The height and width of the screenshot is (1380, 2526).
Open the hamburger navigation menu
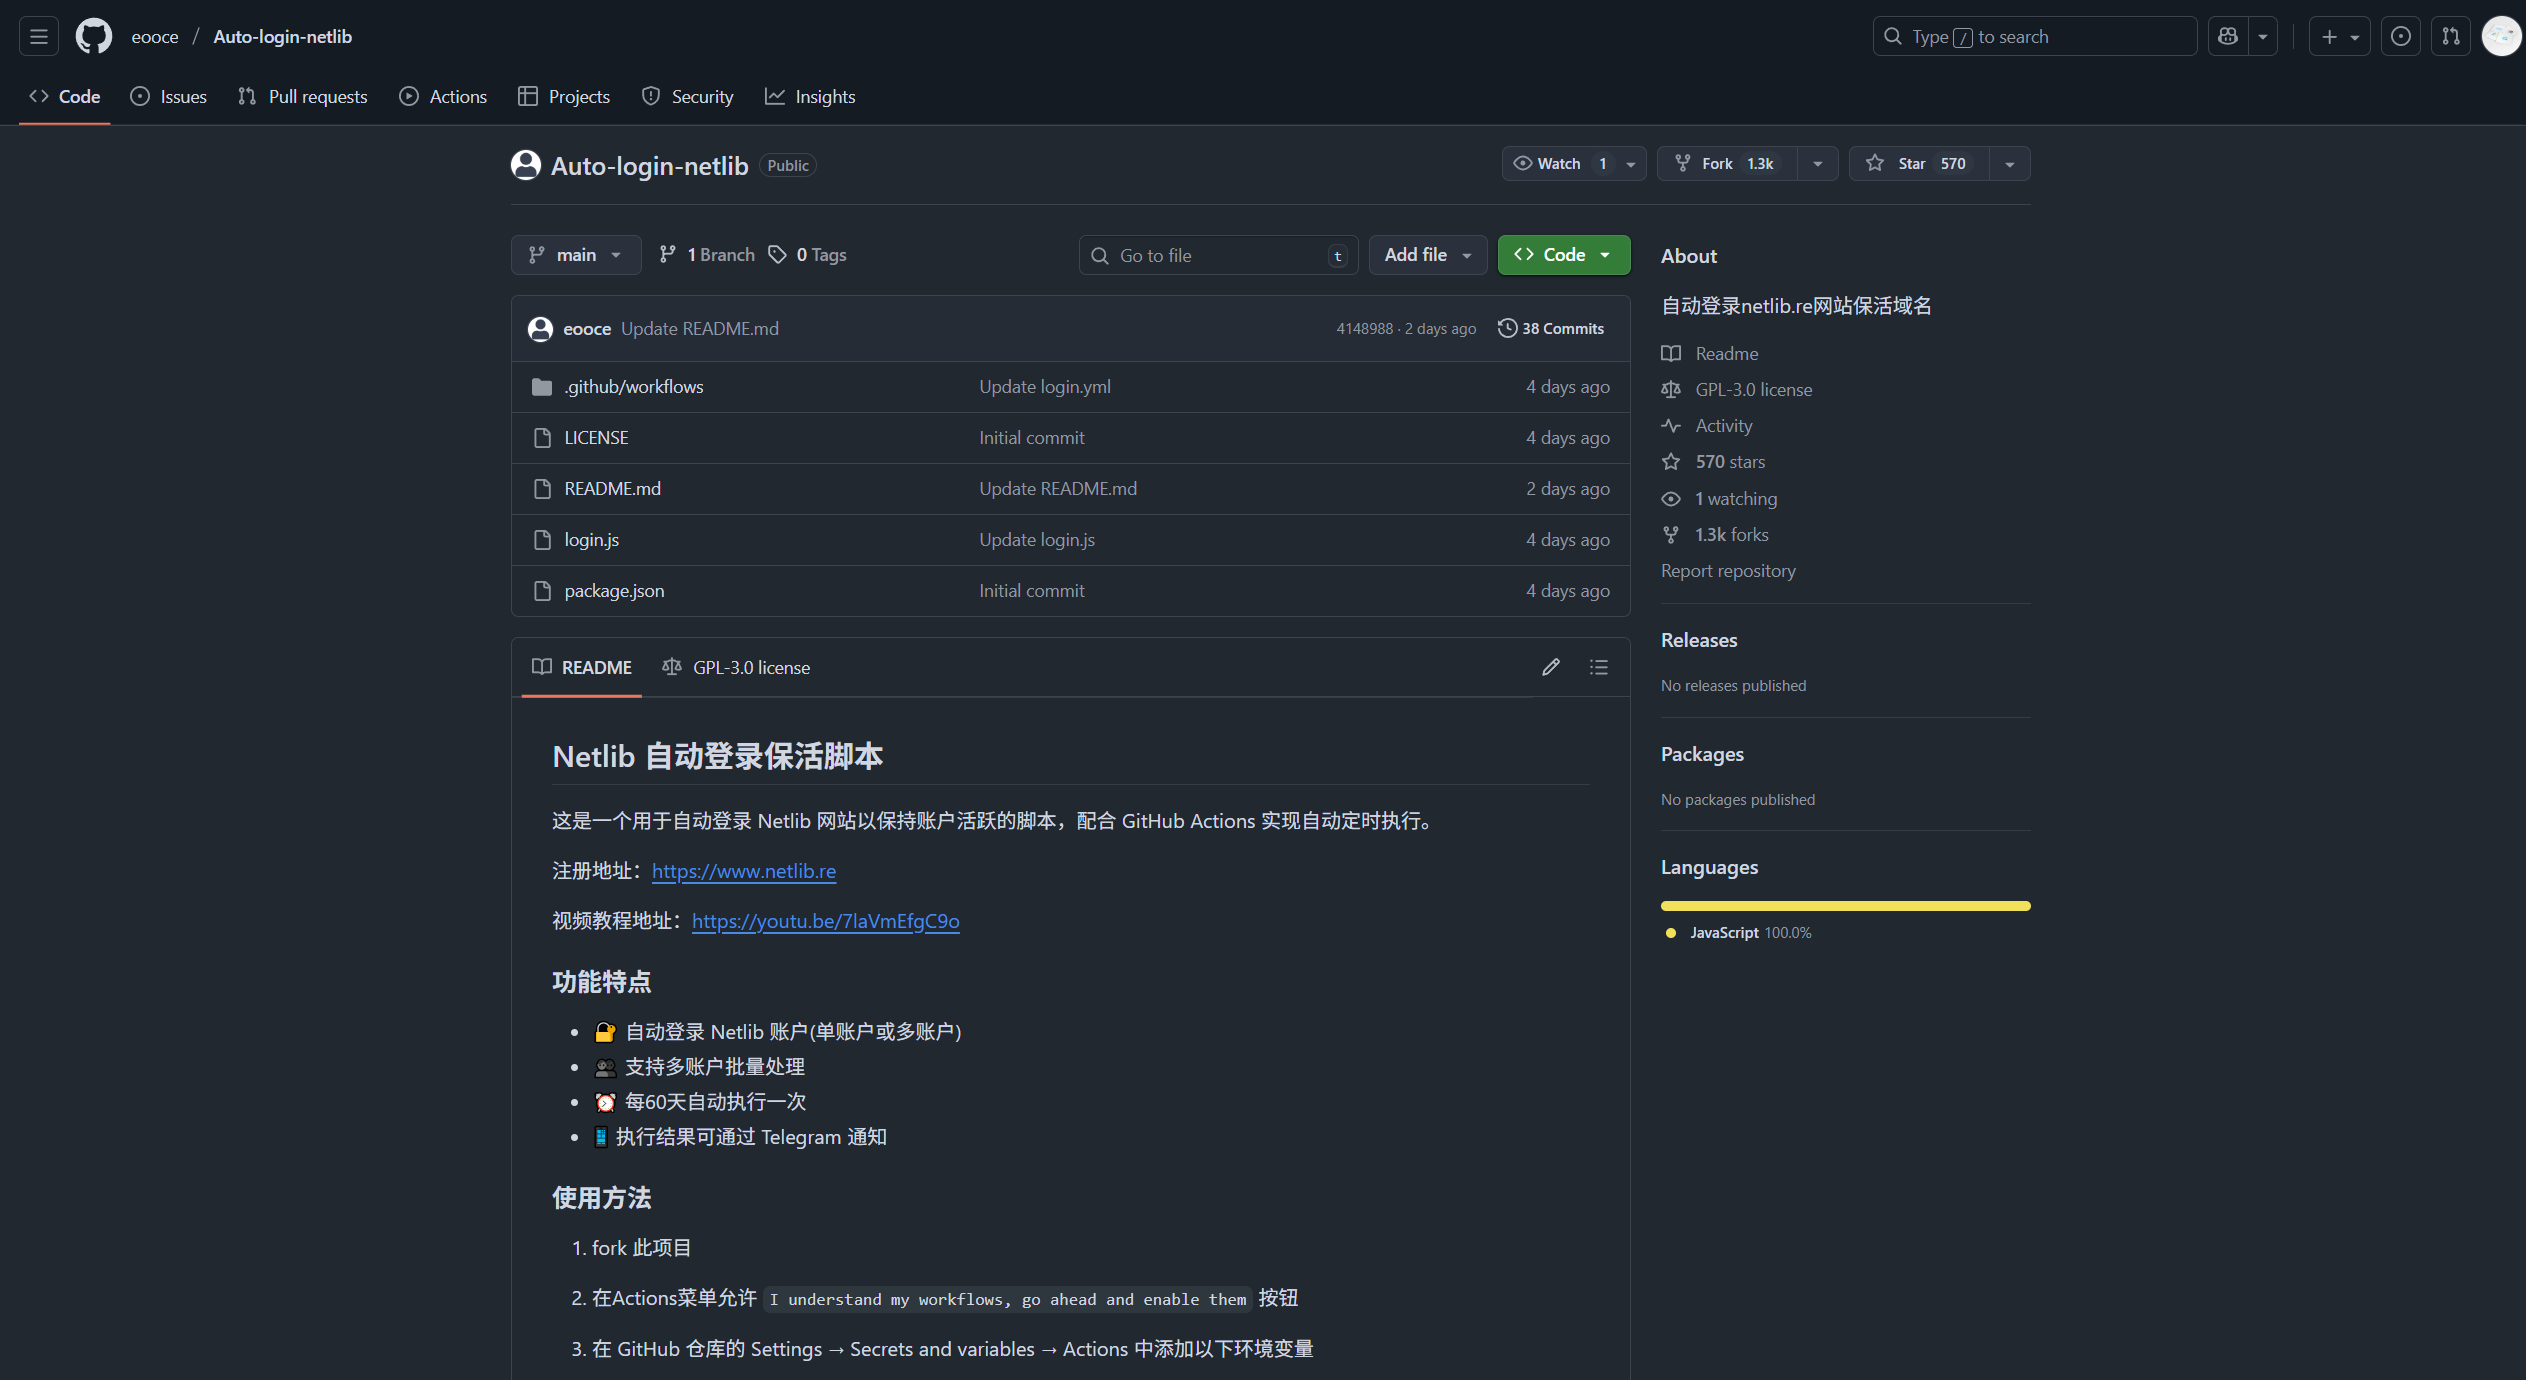[39, 37]
